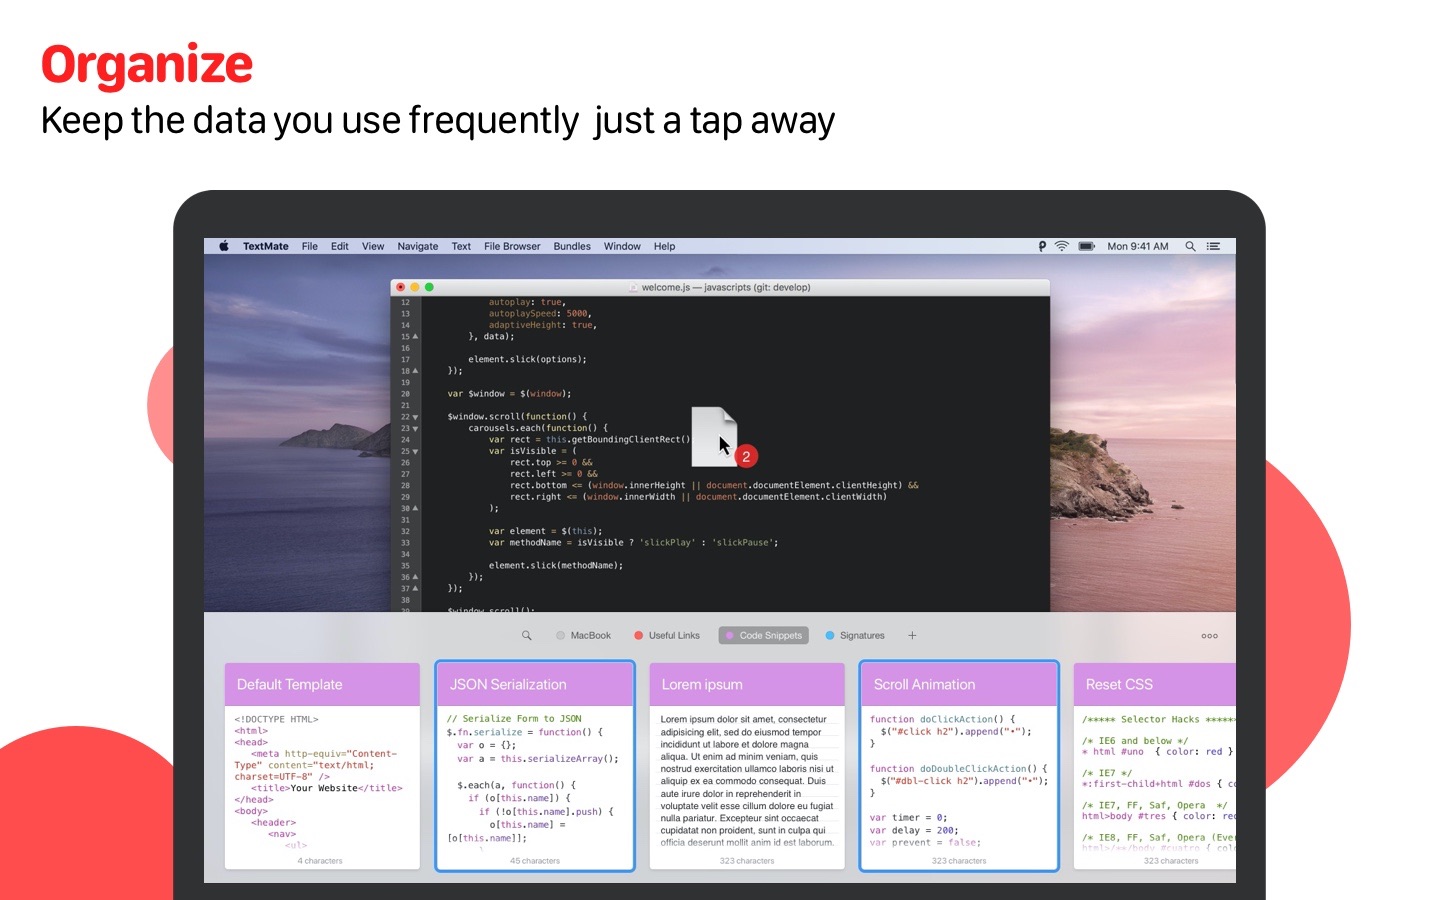Click the Default Template HTML code preview
Image resolution: width=1440 pixels, height=900 pixels.
(320, 782)
